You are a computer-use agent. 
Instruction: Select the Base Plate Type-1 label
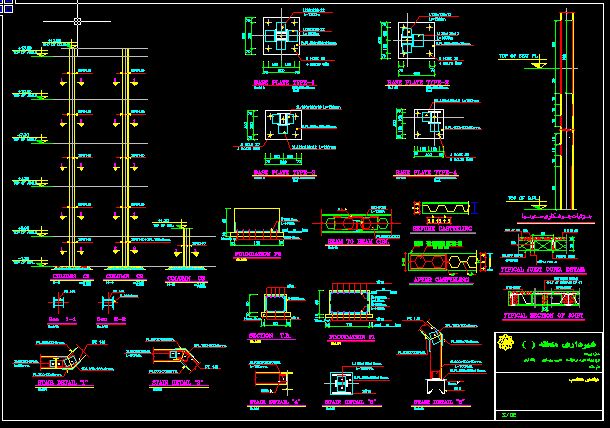pos(282,83)
